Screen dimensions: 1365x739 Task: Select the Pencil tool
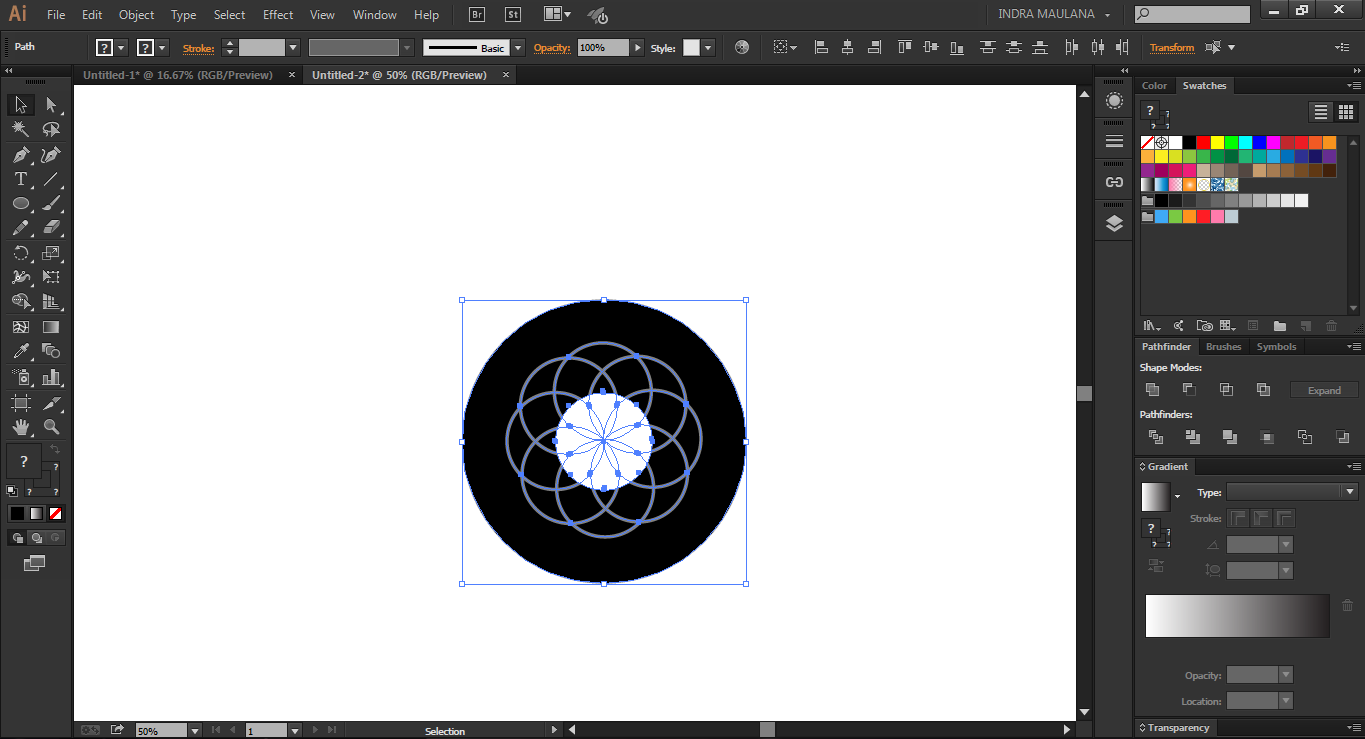[x=20, y=228]
